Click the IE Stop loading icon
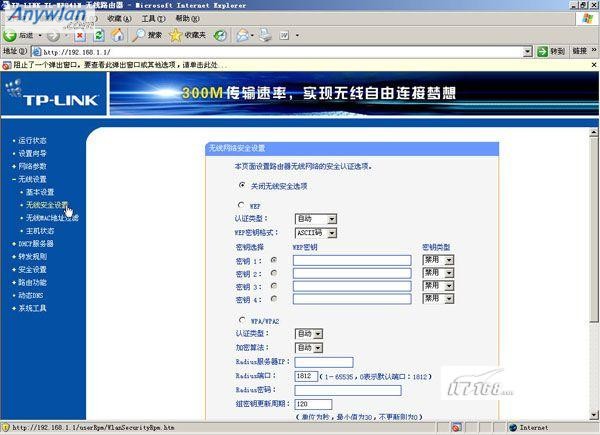The height and width of the screenshot is (435, 600). pos(79,36)
